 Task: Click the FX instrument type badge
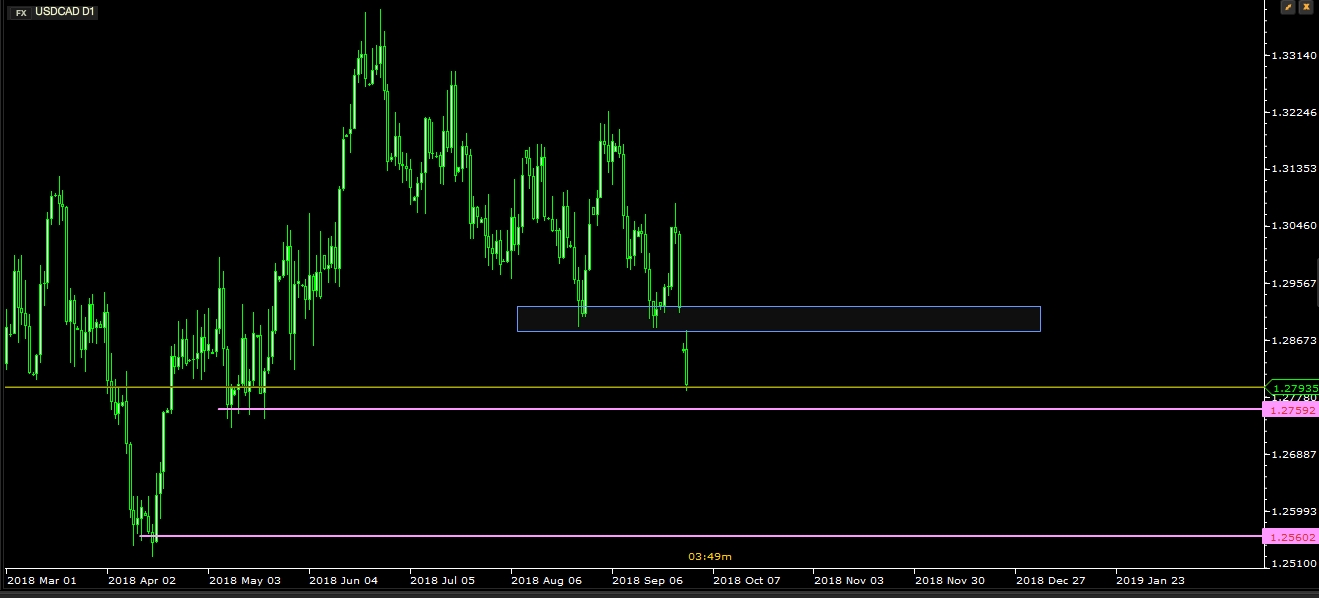(x=20, y=13)
